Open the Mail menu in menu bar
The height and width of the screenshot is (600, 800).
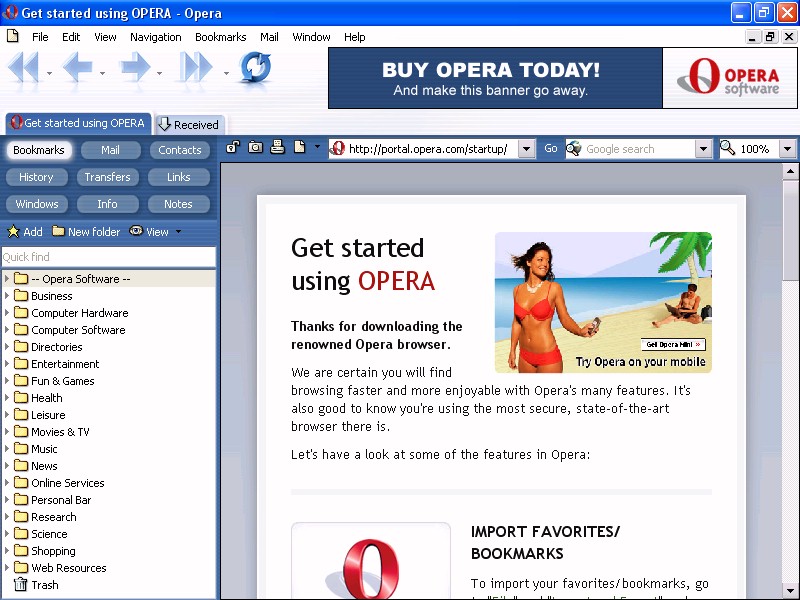pos(269,37)
